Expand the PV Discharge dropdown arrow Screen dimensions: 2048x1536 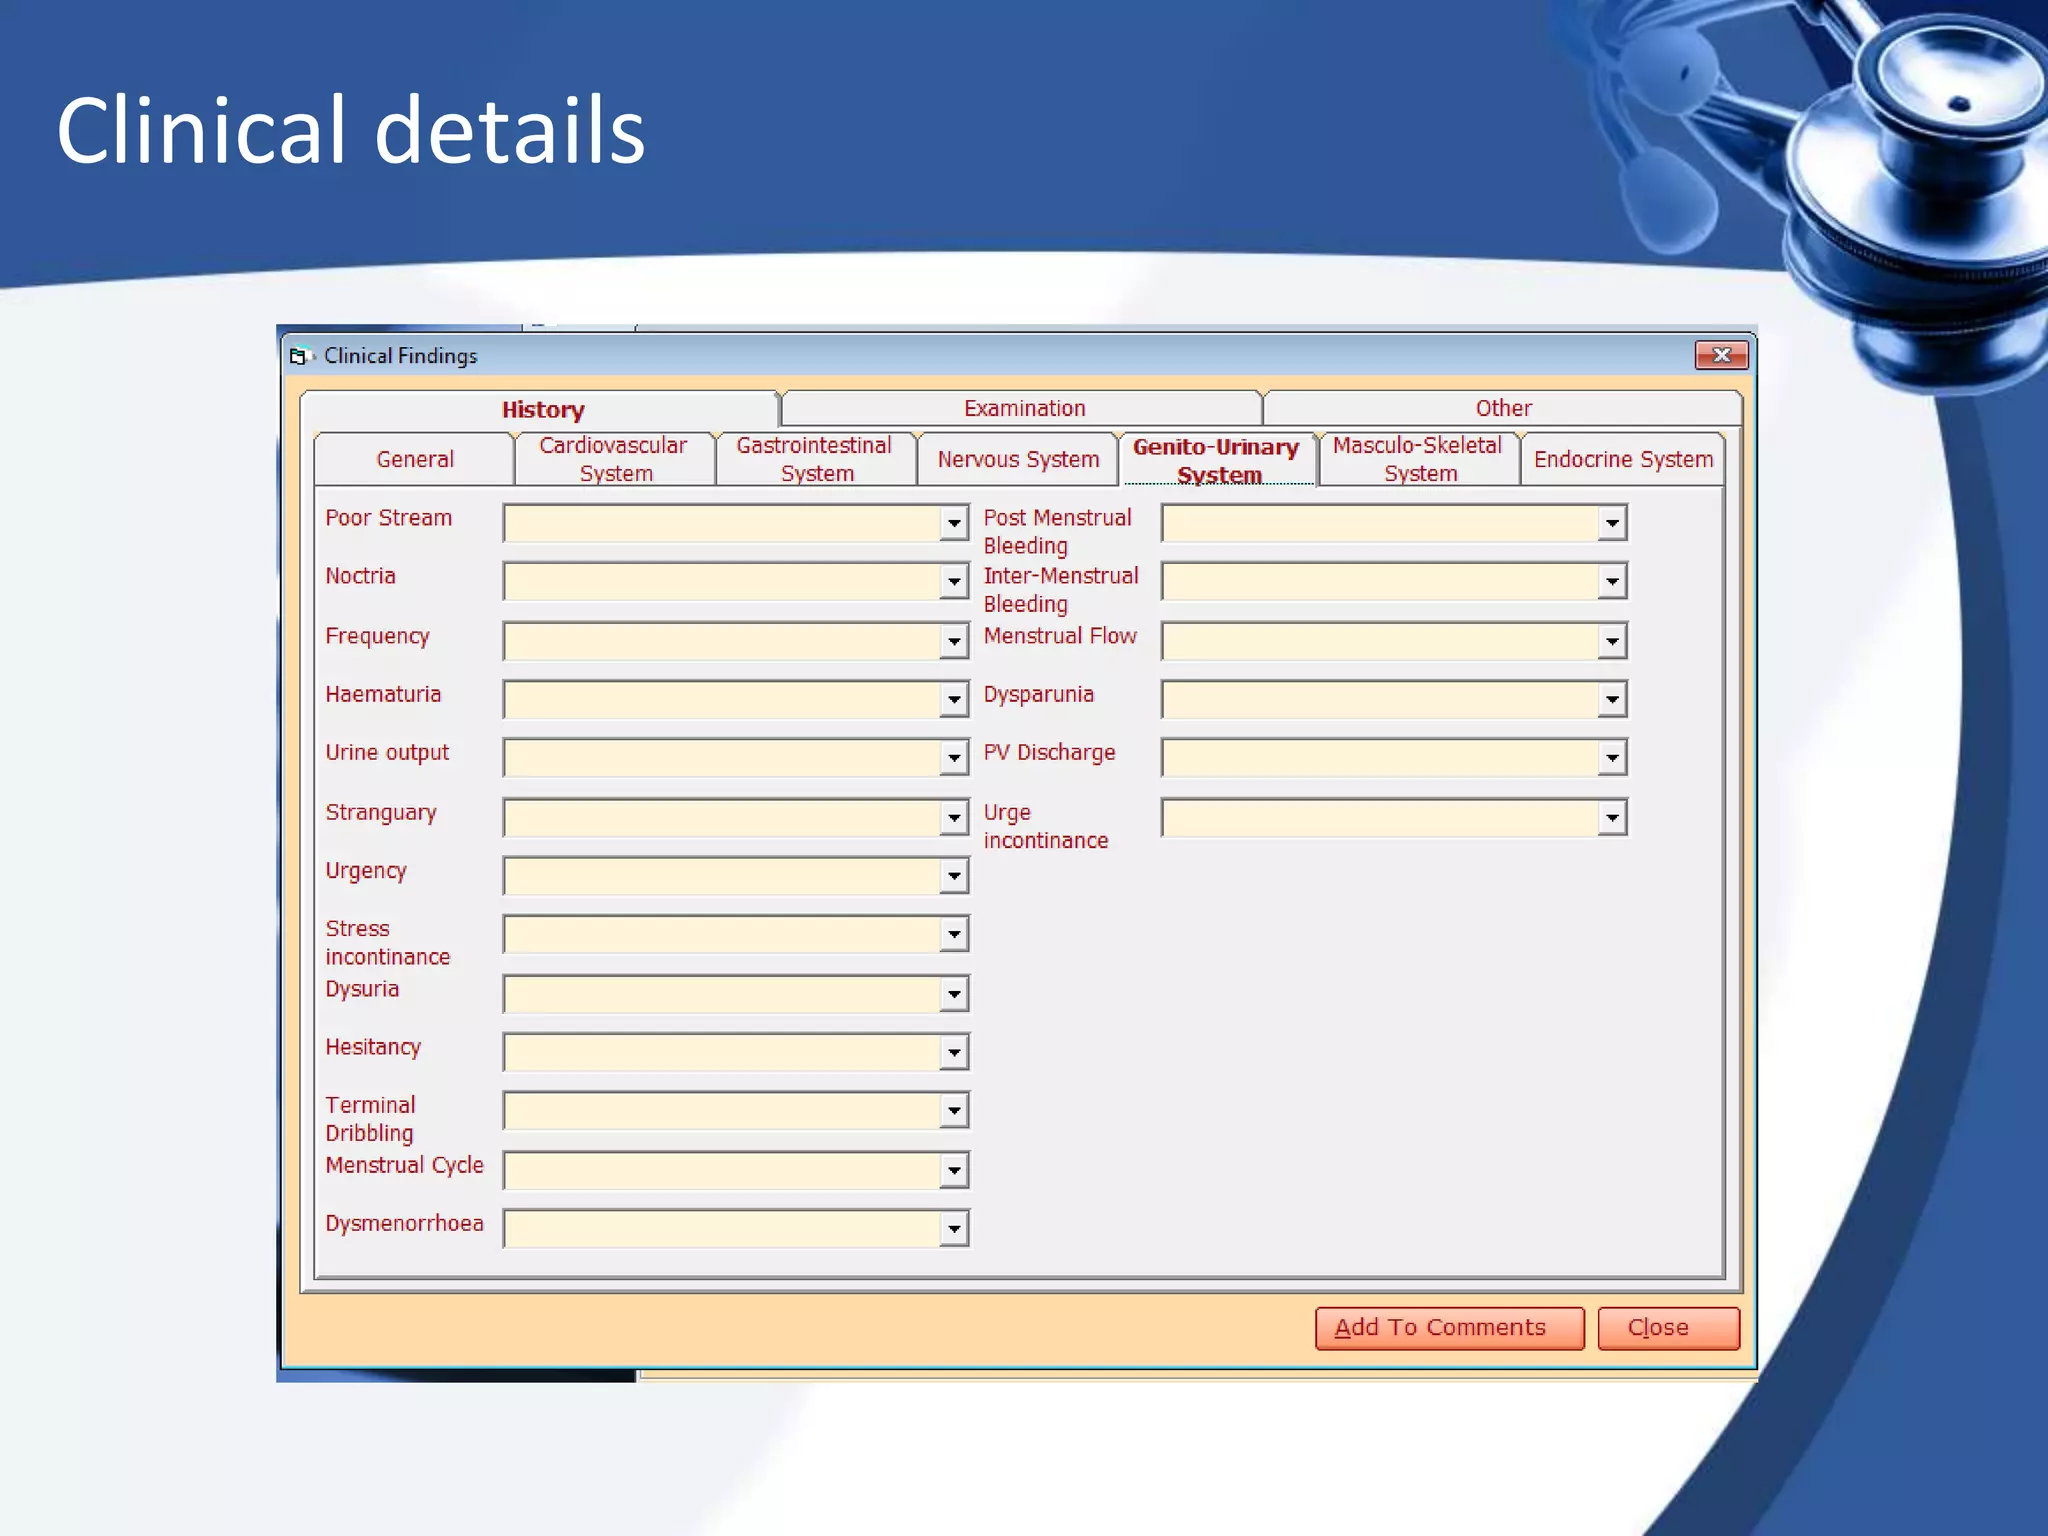click(x=1612, y=757)
